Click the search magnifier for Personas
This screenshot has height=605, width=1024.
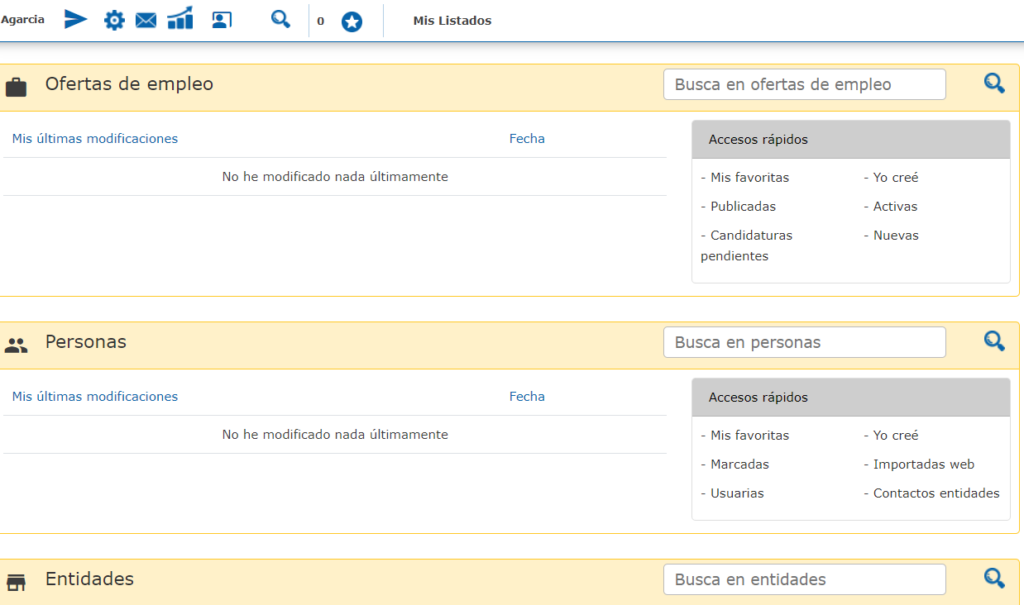(994, 341)
